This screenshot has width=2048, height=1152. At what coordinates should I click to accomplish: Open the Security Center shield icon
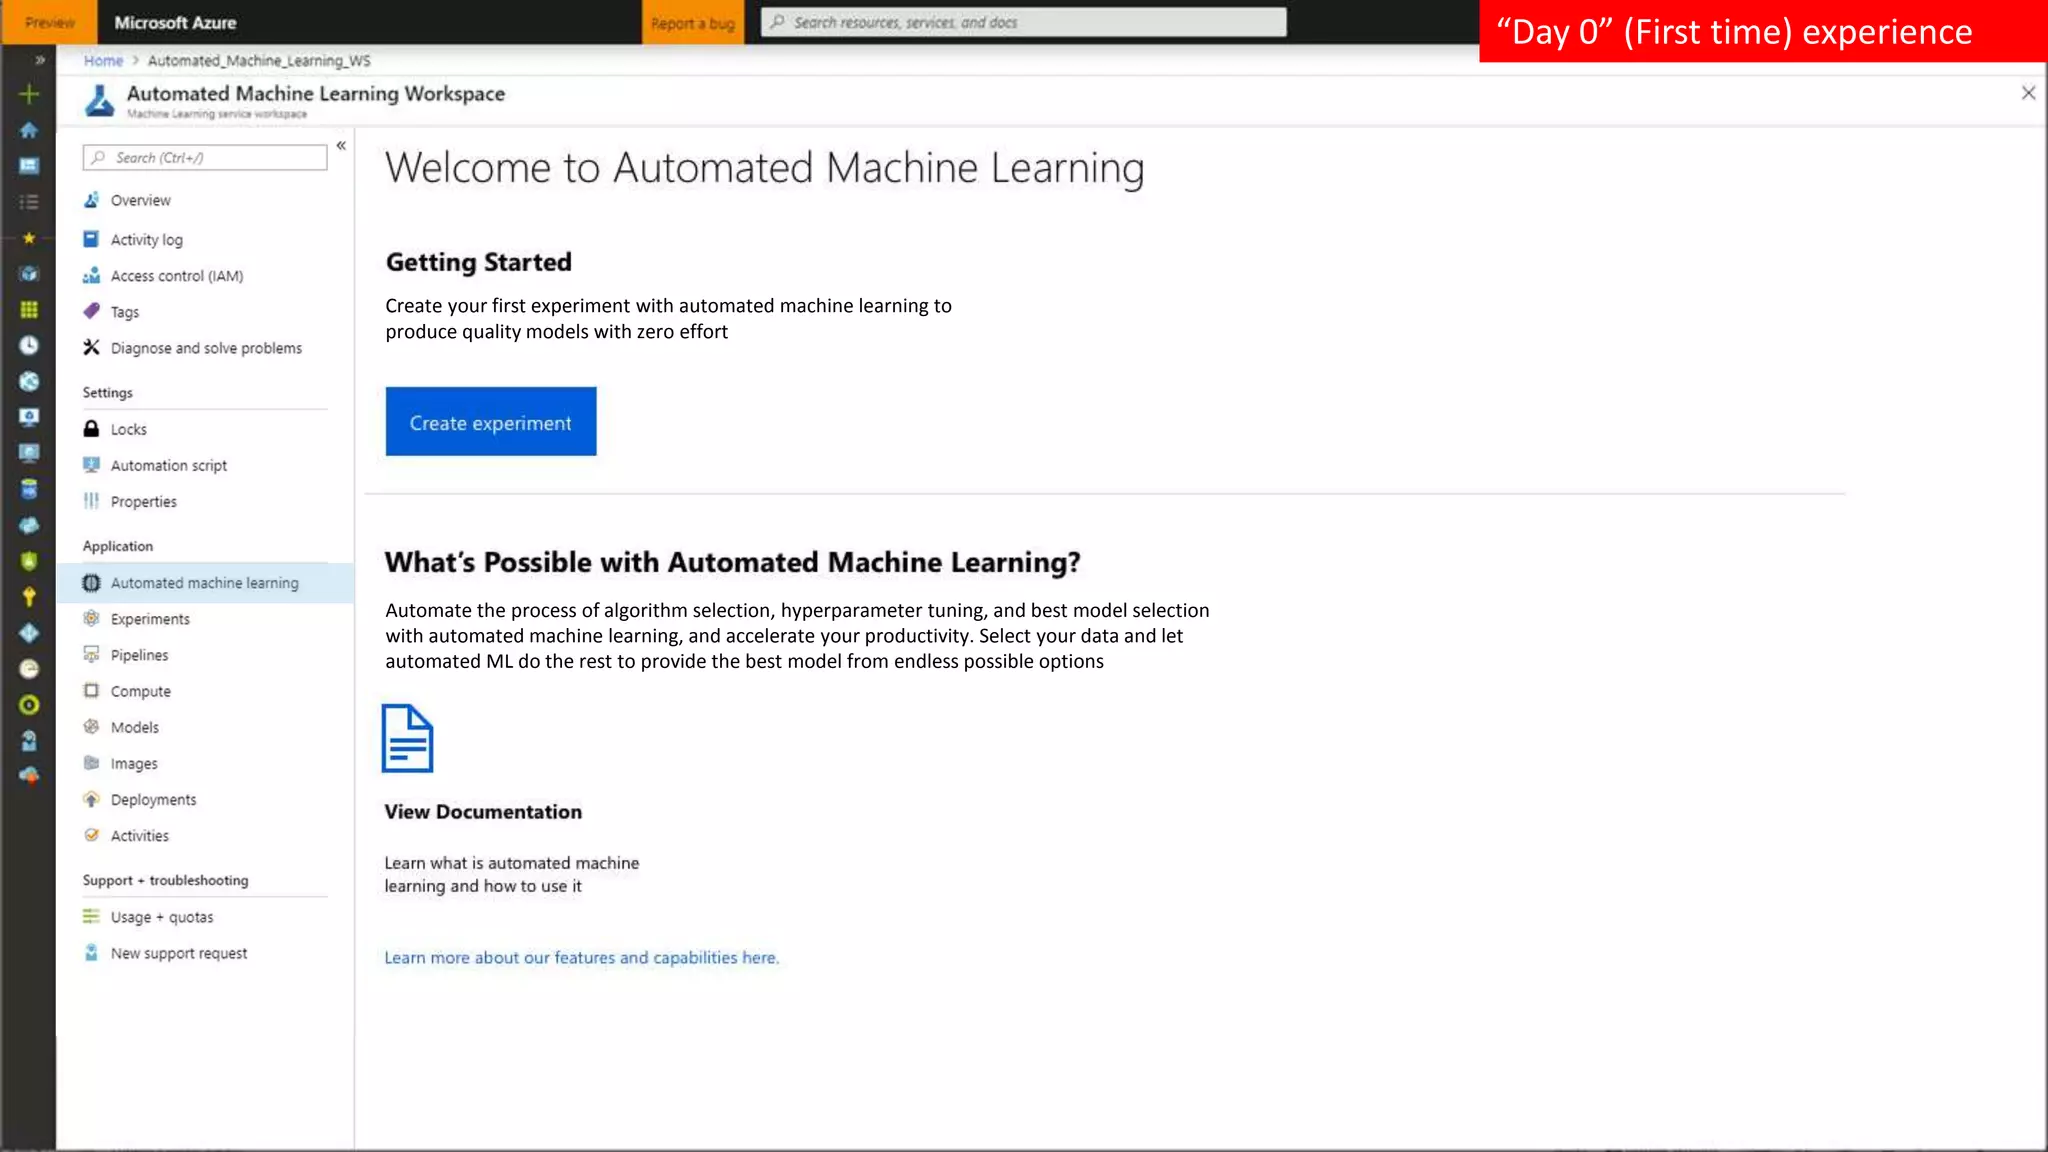pyautogui.click(x=29, y=561)
